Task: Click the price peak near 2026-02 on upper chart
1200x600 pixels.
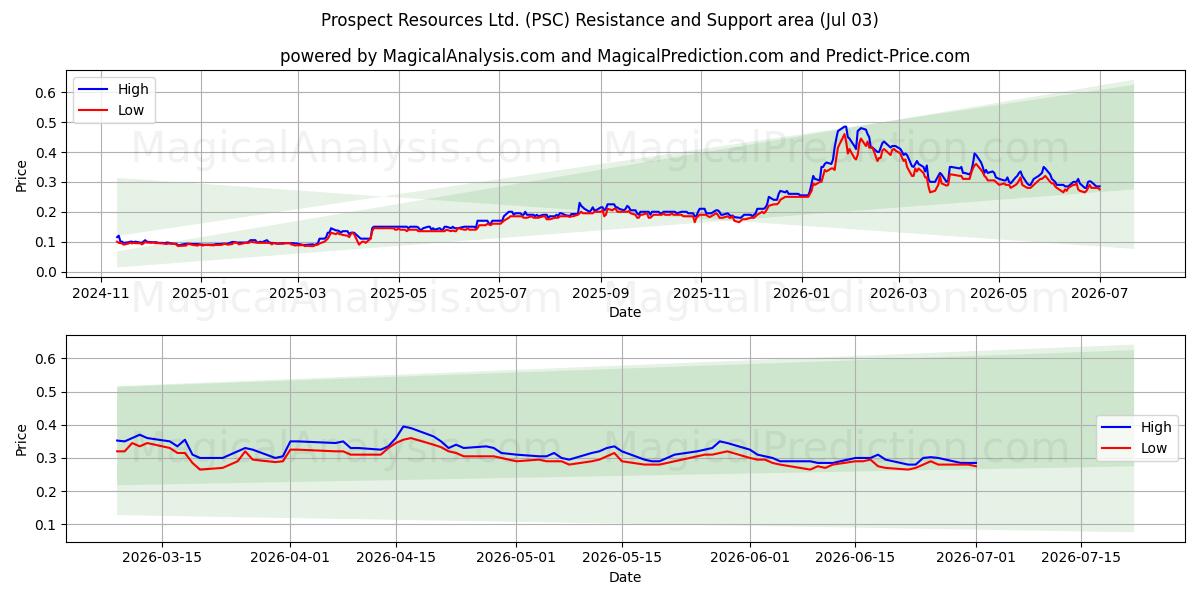Action: [845, 127]
